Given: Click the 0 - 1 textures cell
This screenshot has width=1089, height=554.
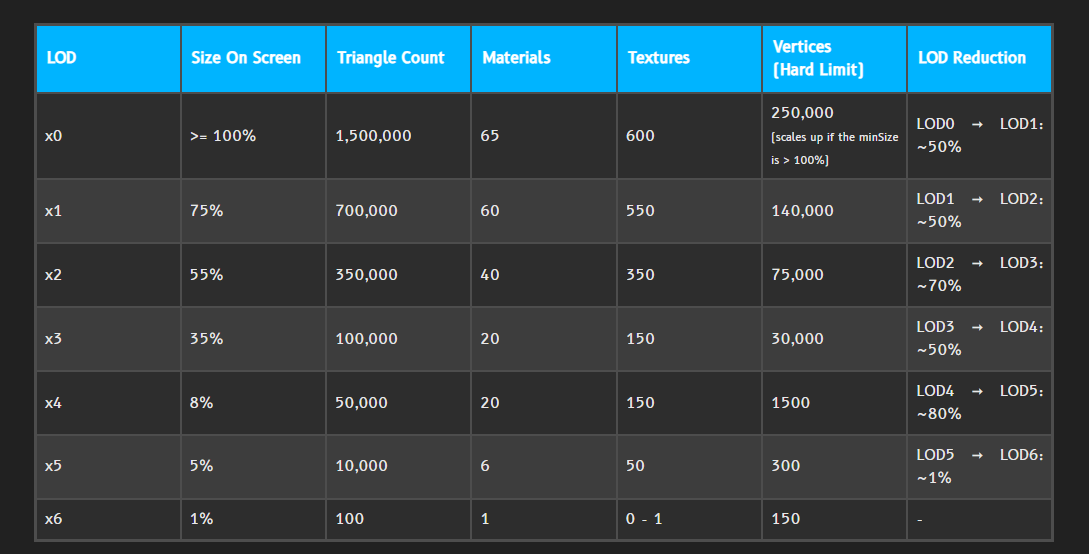Looking at the screenshot, I should [646, 519].
